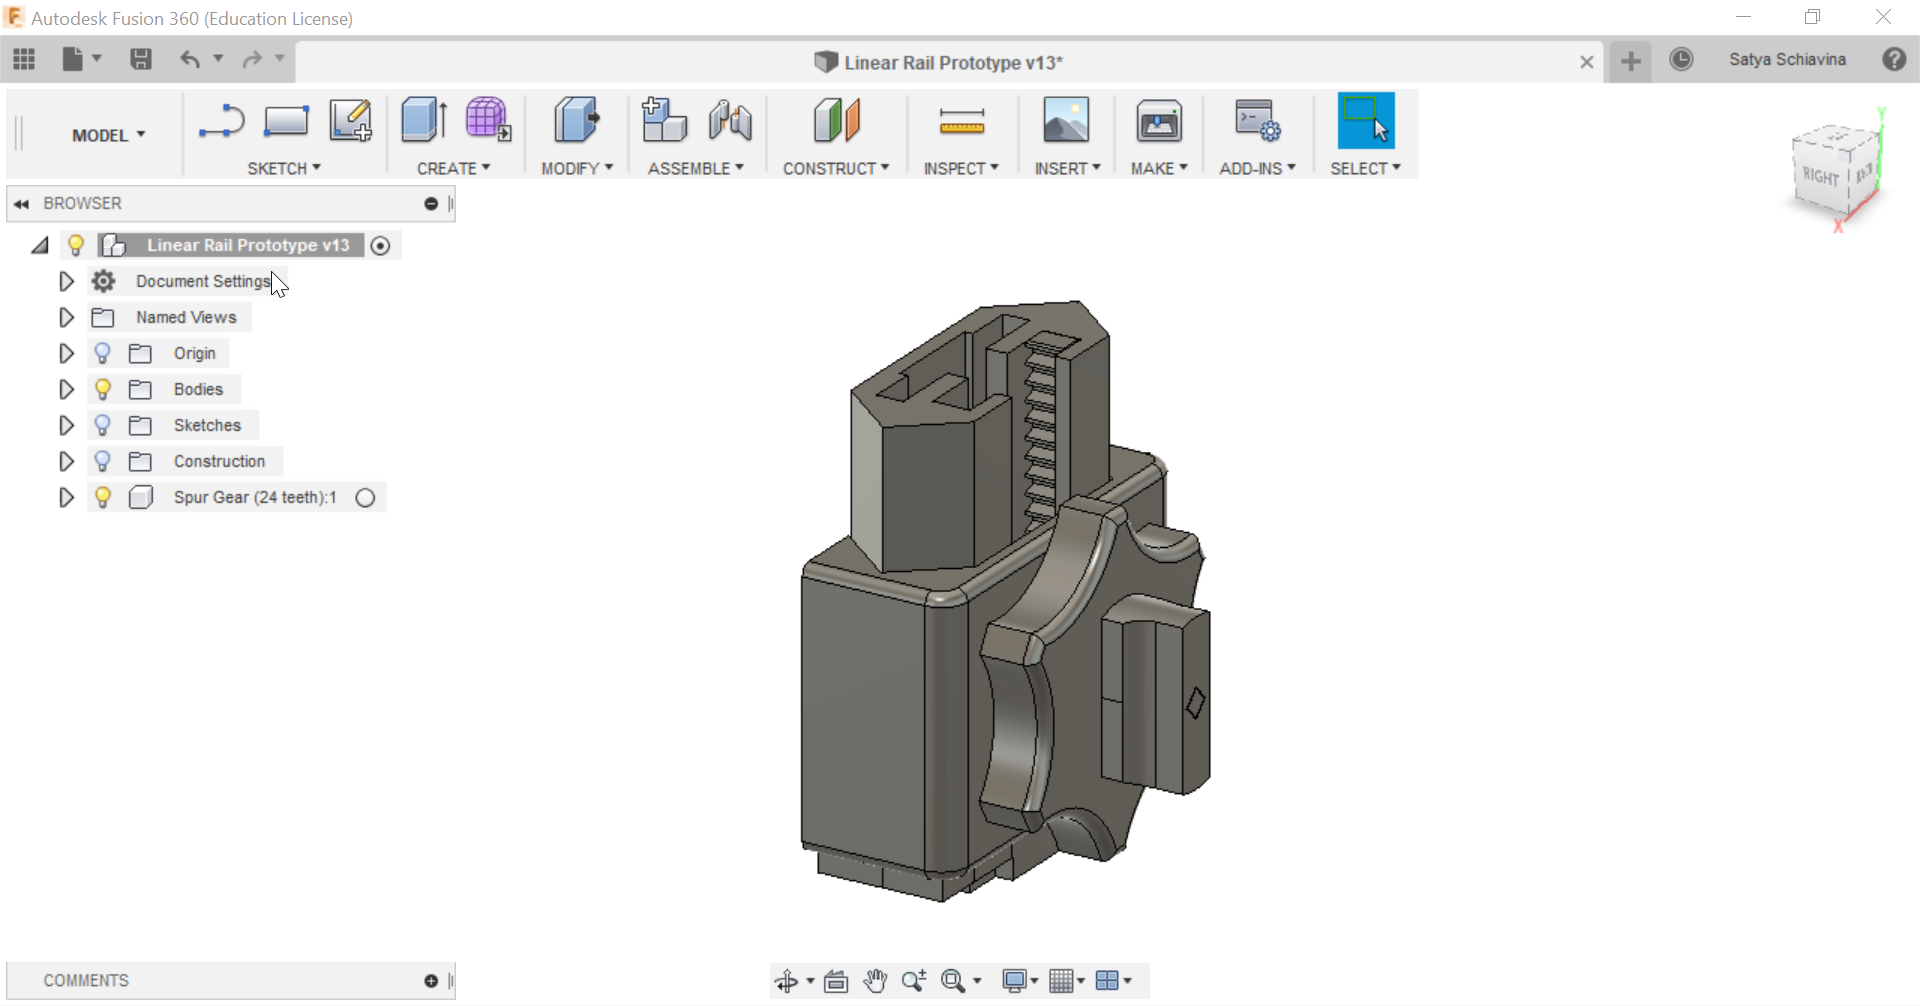
Task: Show the Construction folder via lightbulb
Action: pyautogui.click(x=102, y=462)
